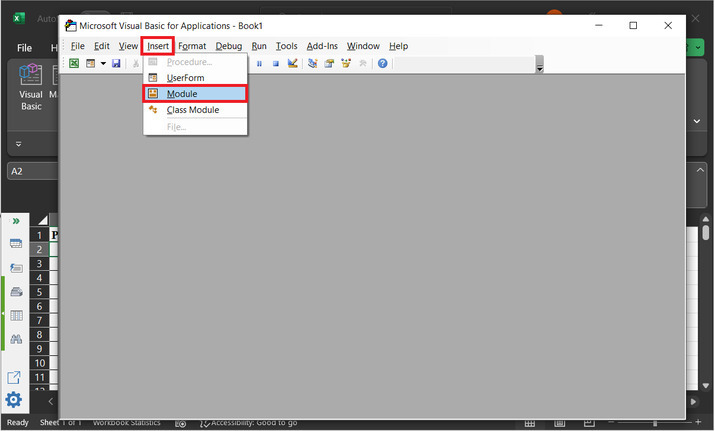Open the File menu in VBA editor
This screenshot has width=715, height=431.
tap(78, 46)
